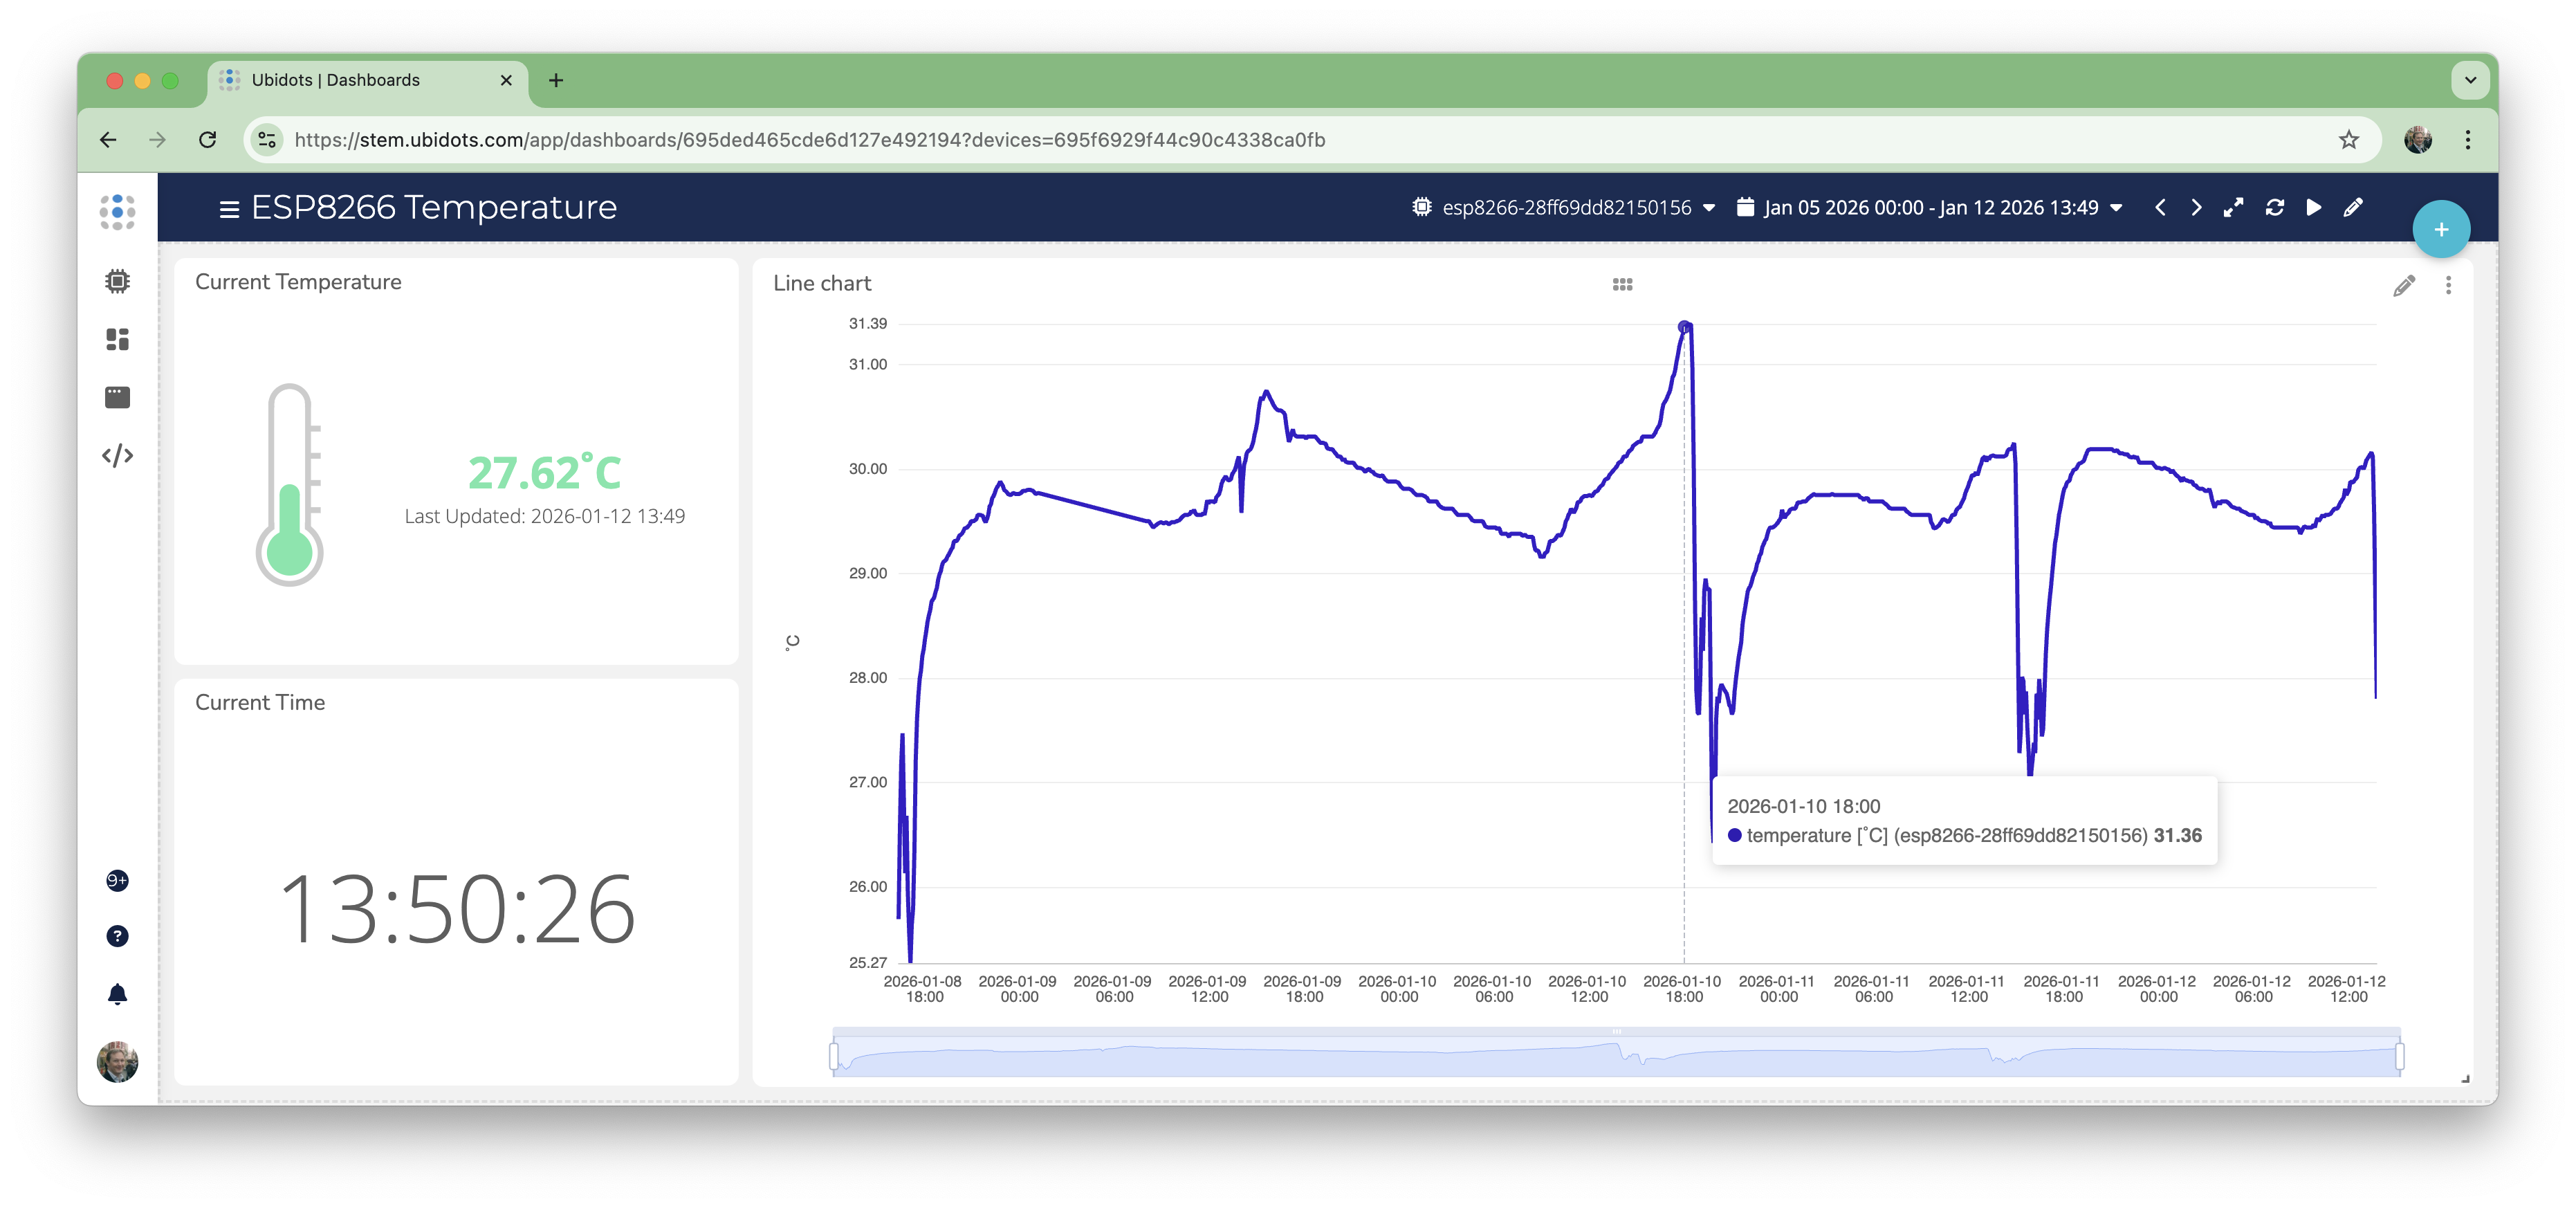Image resolution: width=2576 pixels, height=1208 pixels.
Task: Open notifications via the bell icon
Action: (x=118, y=993)
